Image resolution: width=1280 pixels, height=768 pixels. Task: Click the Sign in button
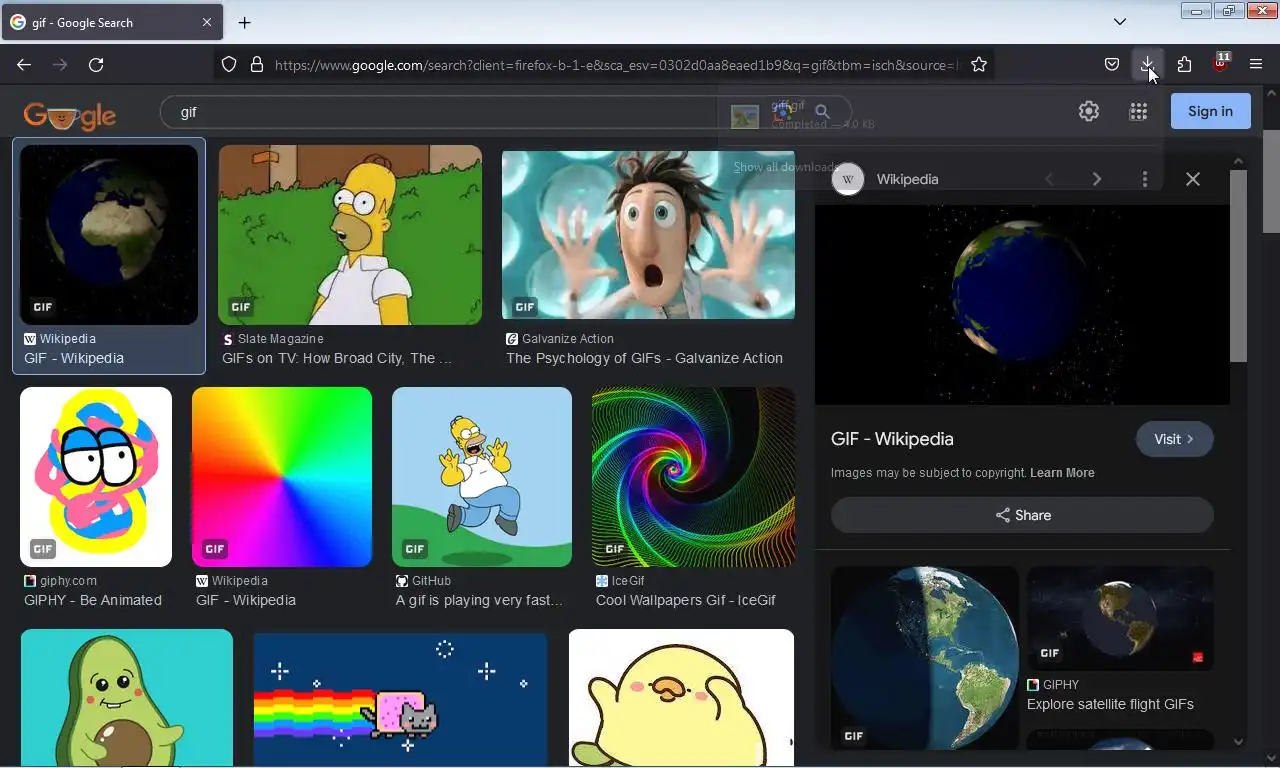tap(1210, 111)
